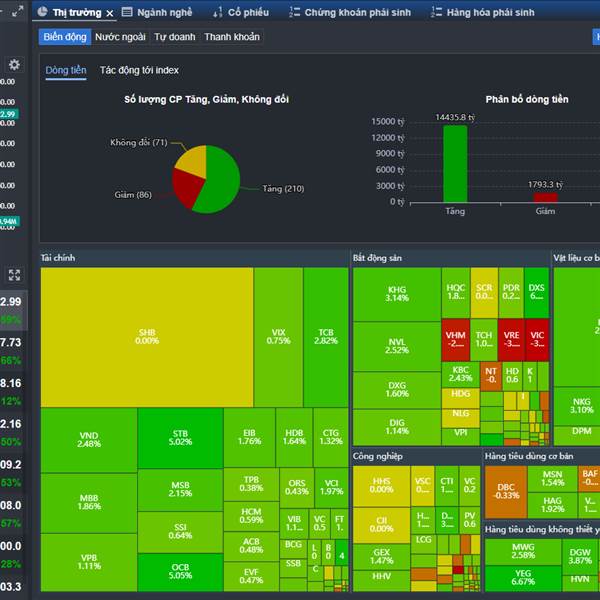This screenshot has height=600, width=600.
Task: Click the DIG 1.14% heatmap tile
Action: [x=397, y=427]
